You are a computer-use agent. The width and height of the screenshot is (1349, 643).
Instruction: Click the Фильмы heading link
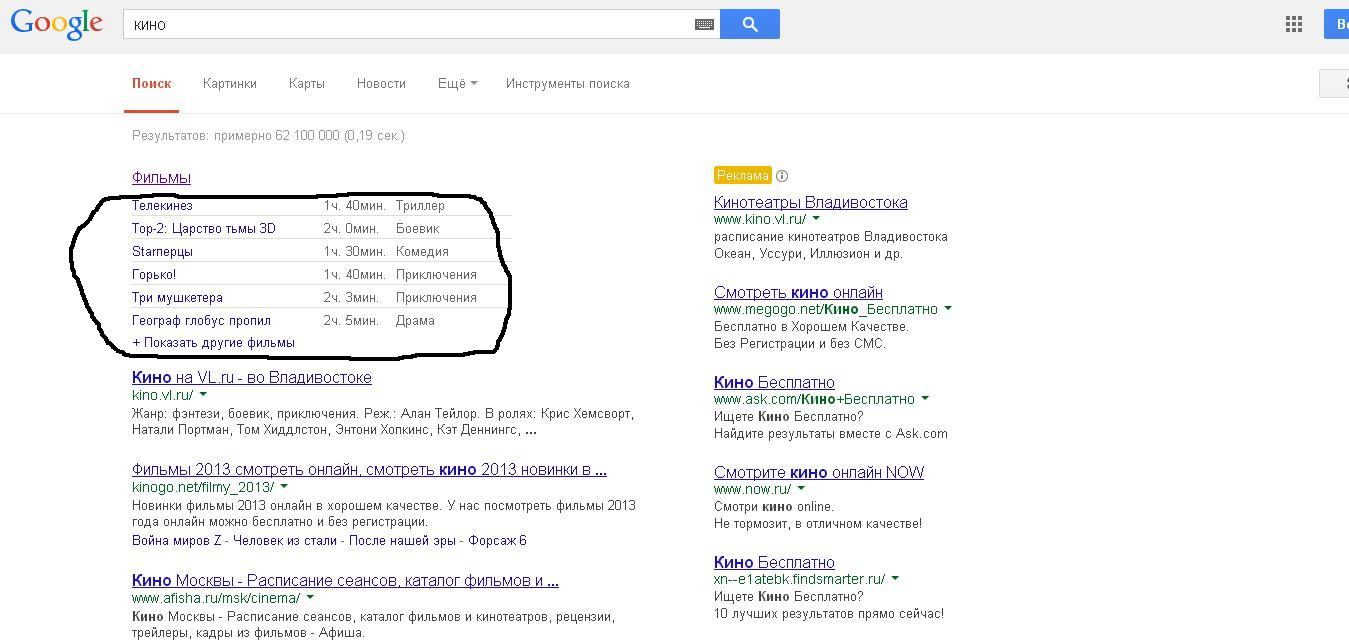[161, 178]
